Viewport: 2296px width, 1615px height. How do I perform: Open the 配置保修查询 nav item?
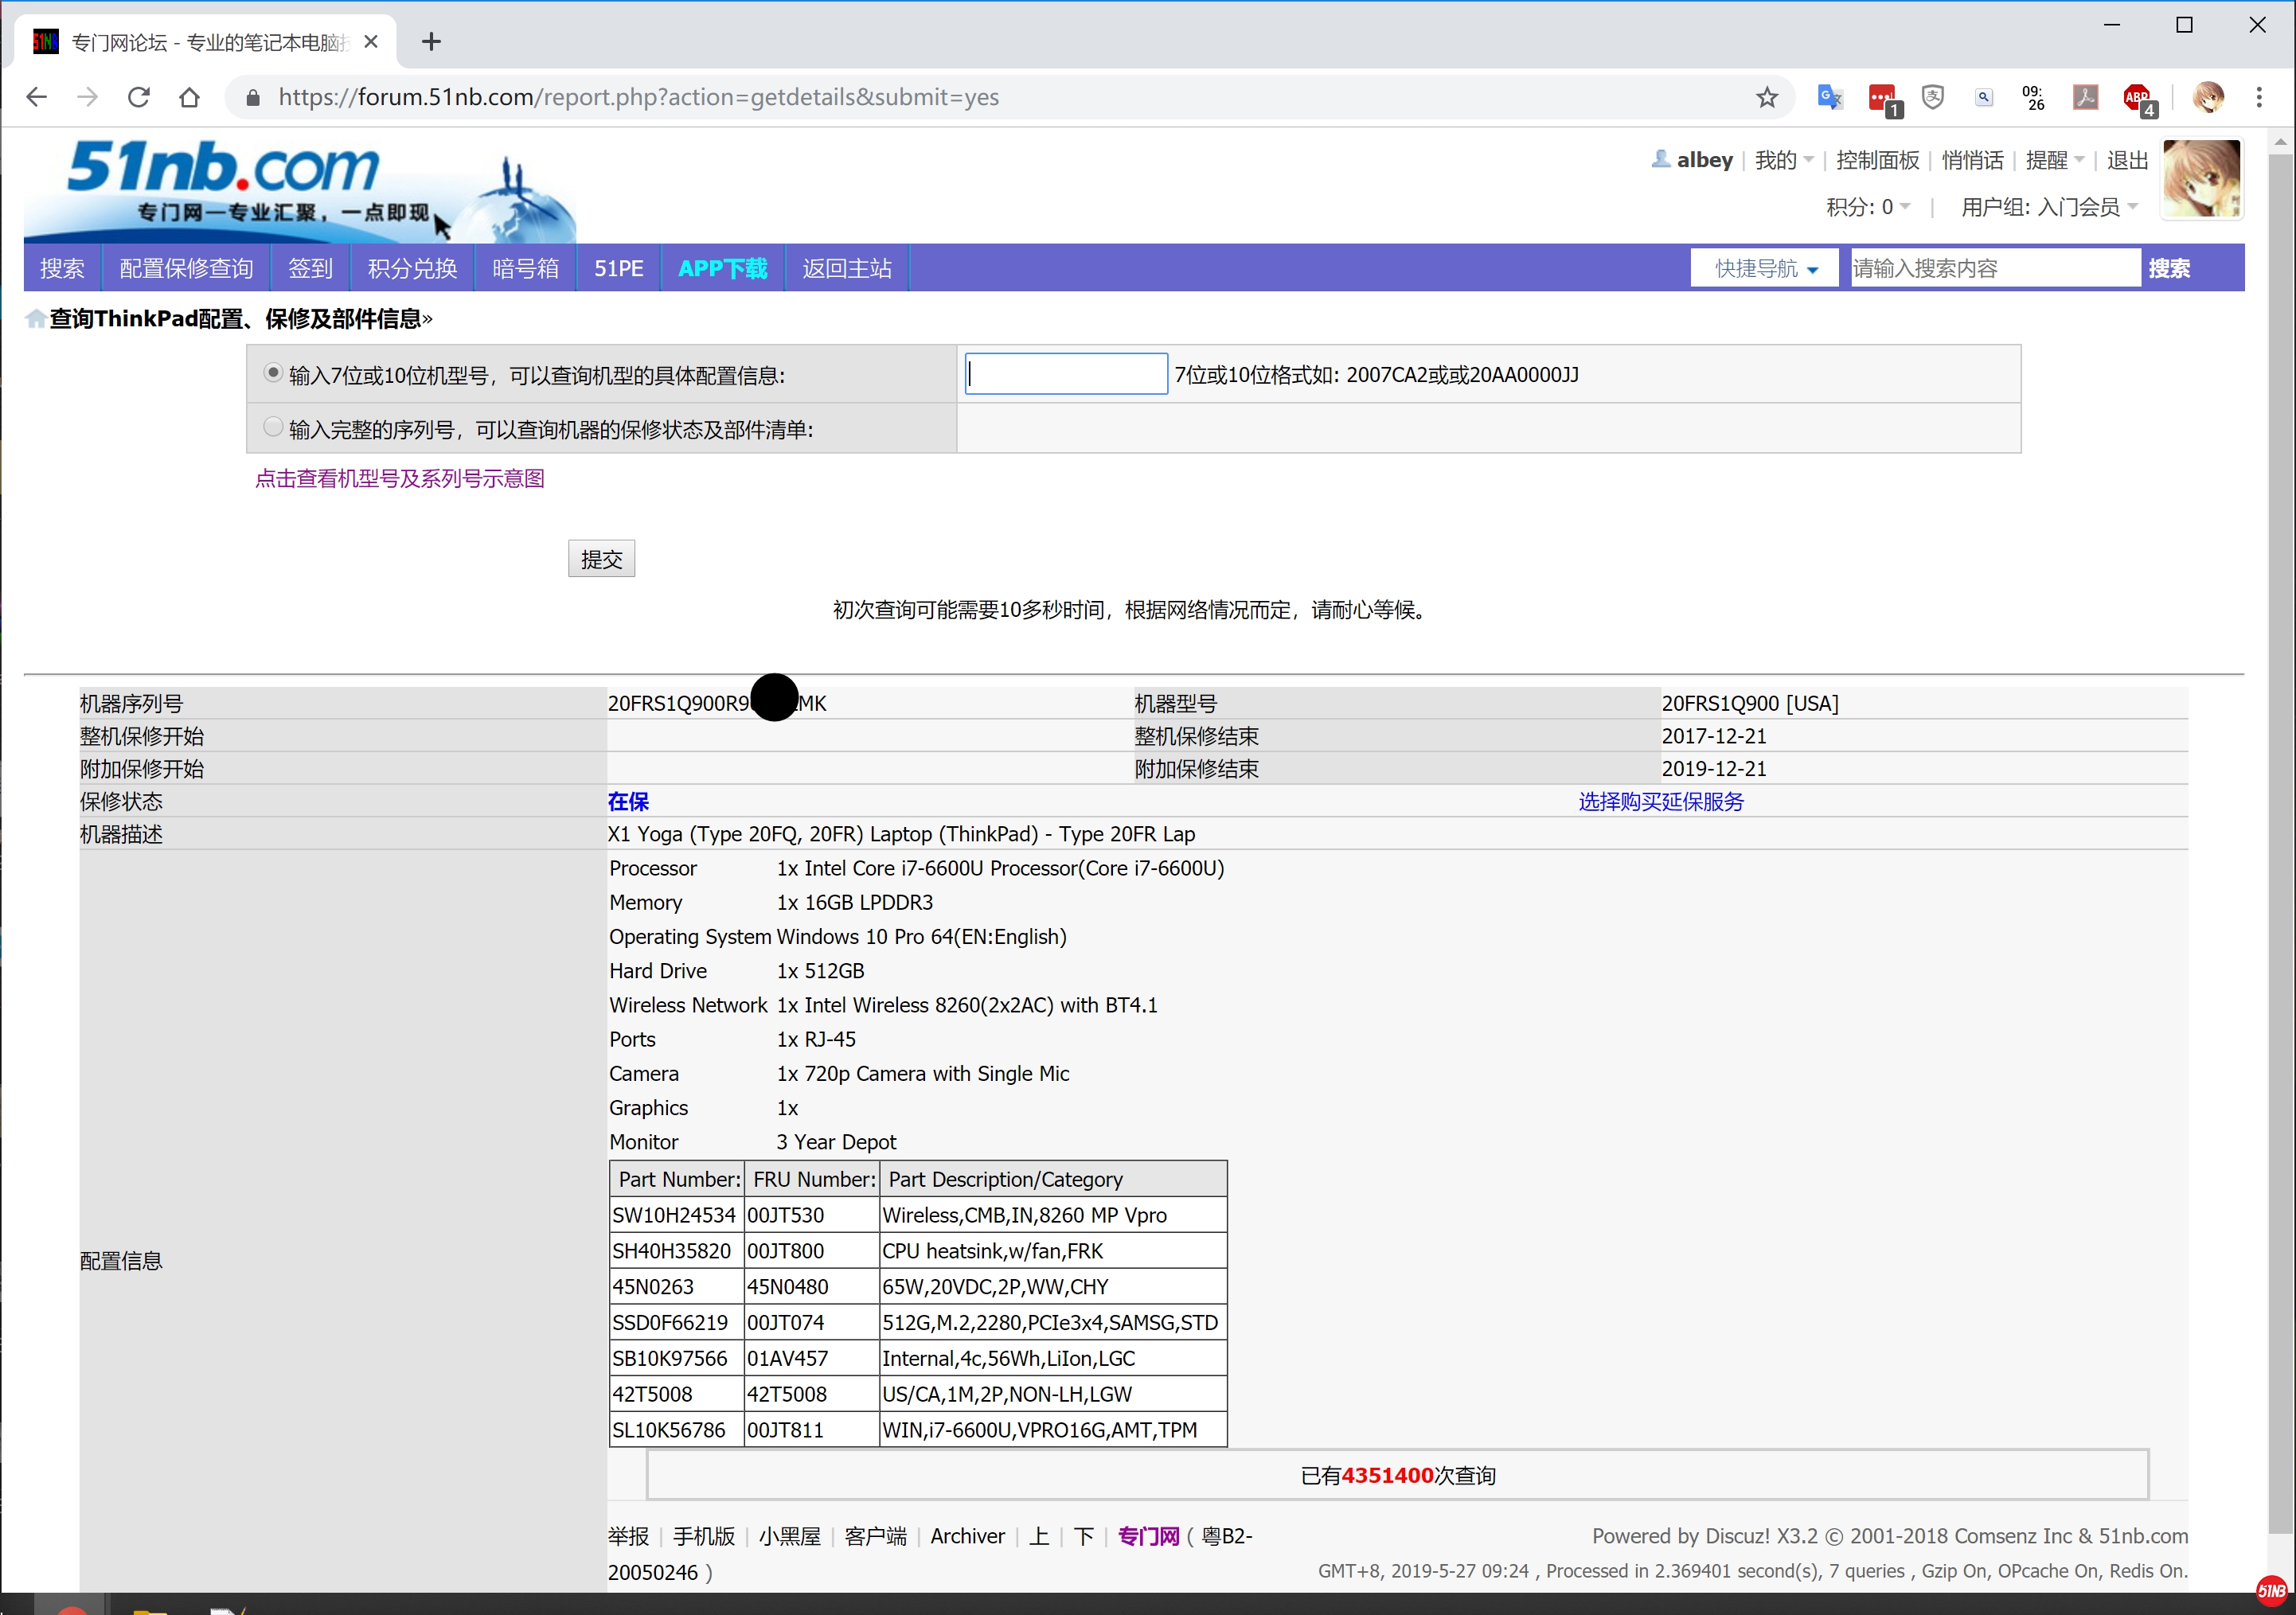[x=186, y=268]
